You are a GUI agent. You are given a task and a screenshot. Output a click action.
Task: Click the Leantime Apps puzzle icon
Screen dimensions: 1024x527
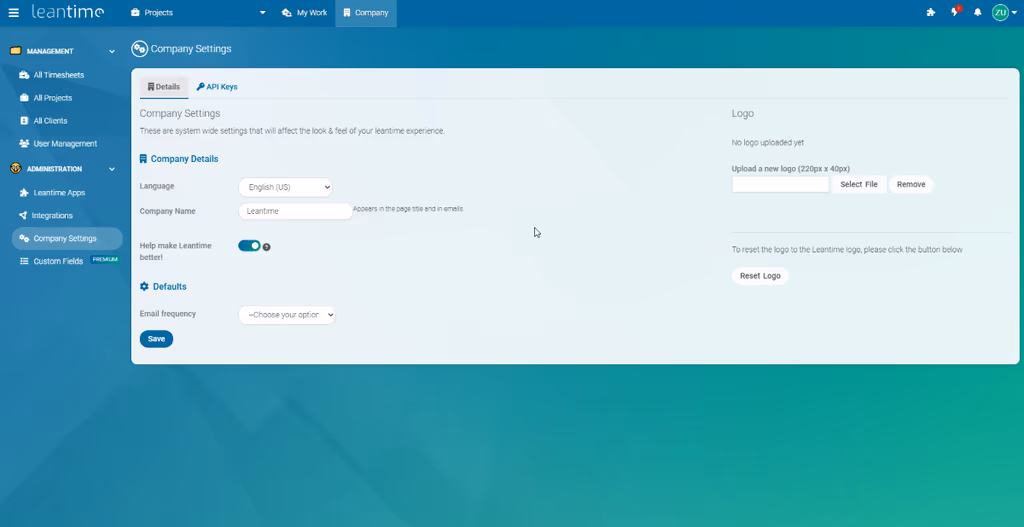click(x=24, y=193)
